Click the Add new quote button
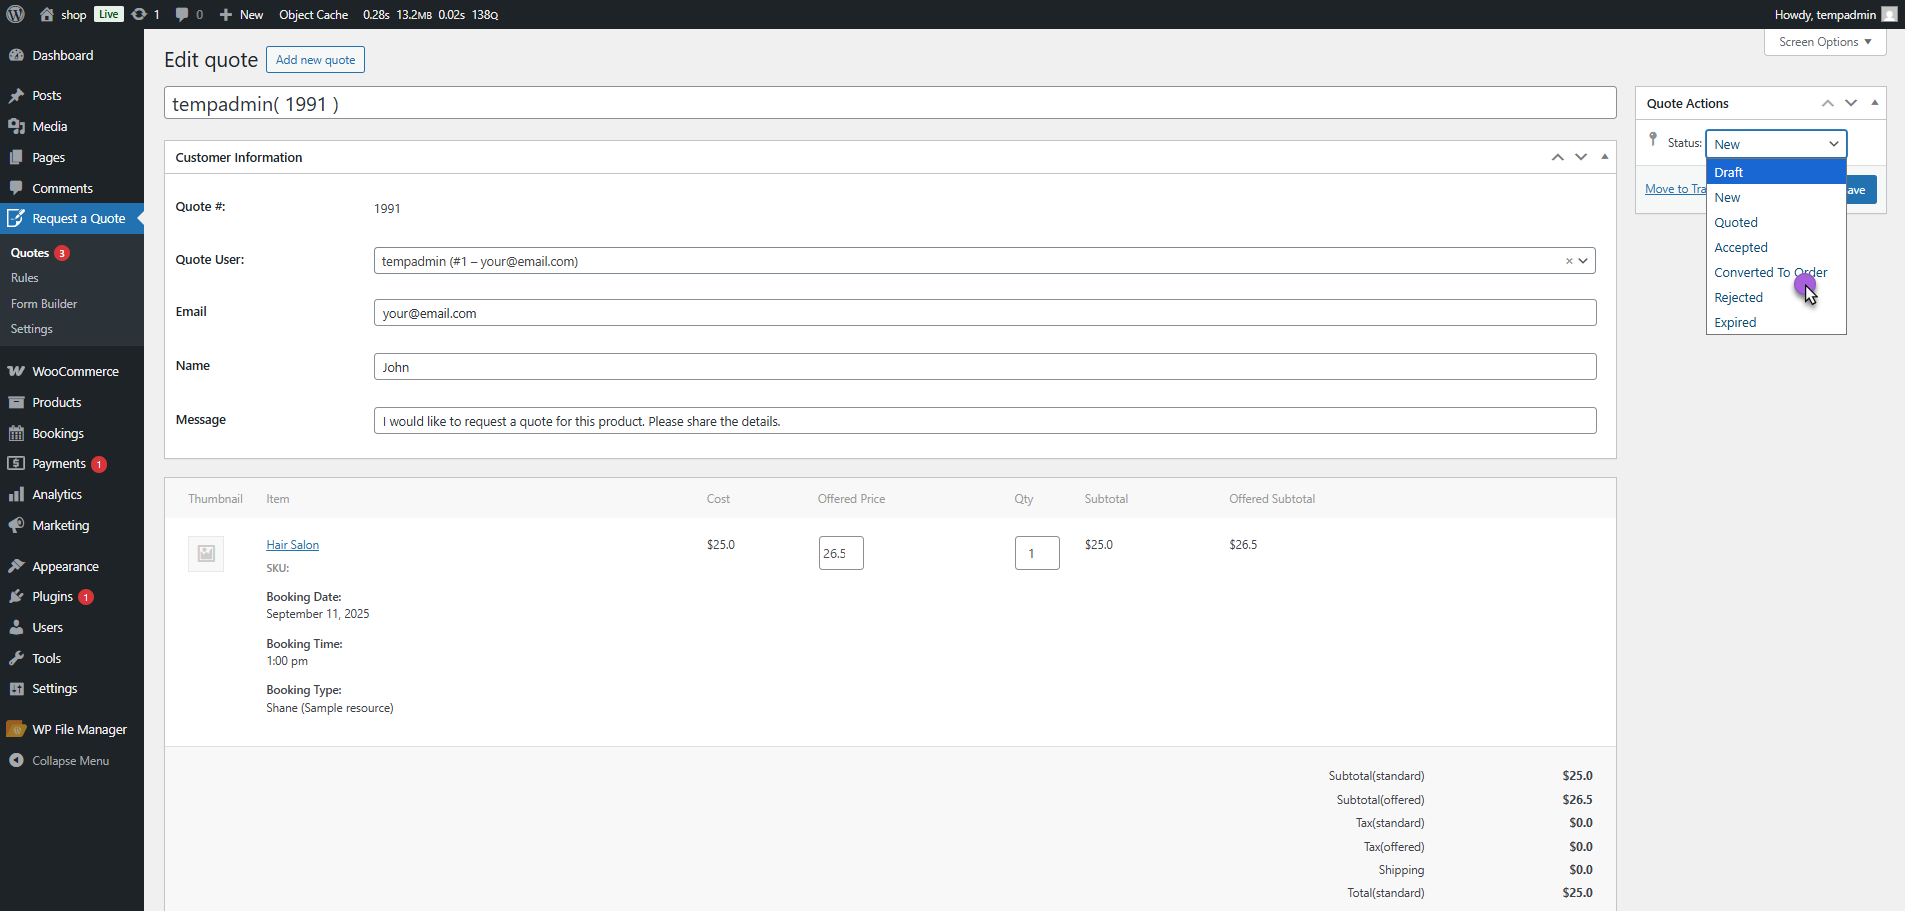The image size is (1905, 911). coord(315,60)
